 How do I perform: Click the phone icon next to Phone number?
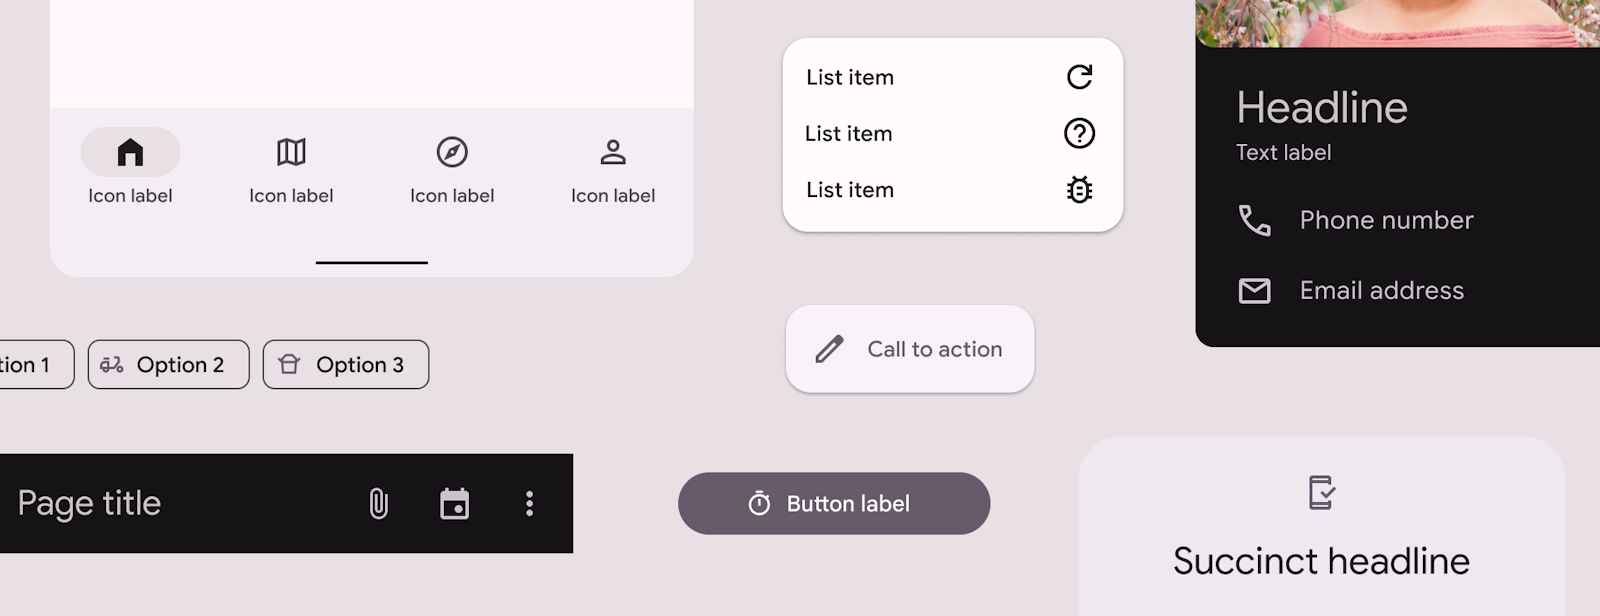tap(1256, 220)
